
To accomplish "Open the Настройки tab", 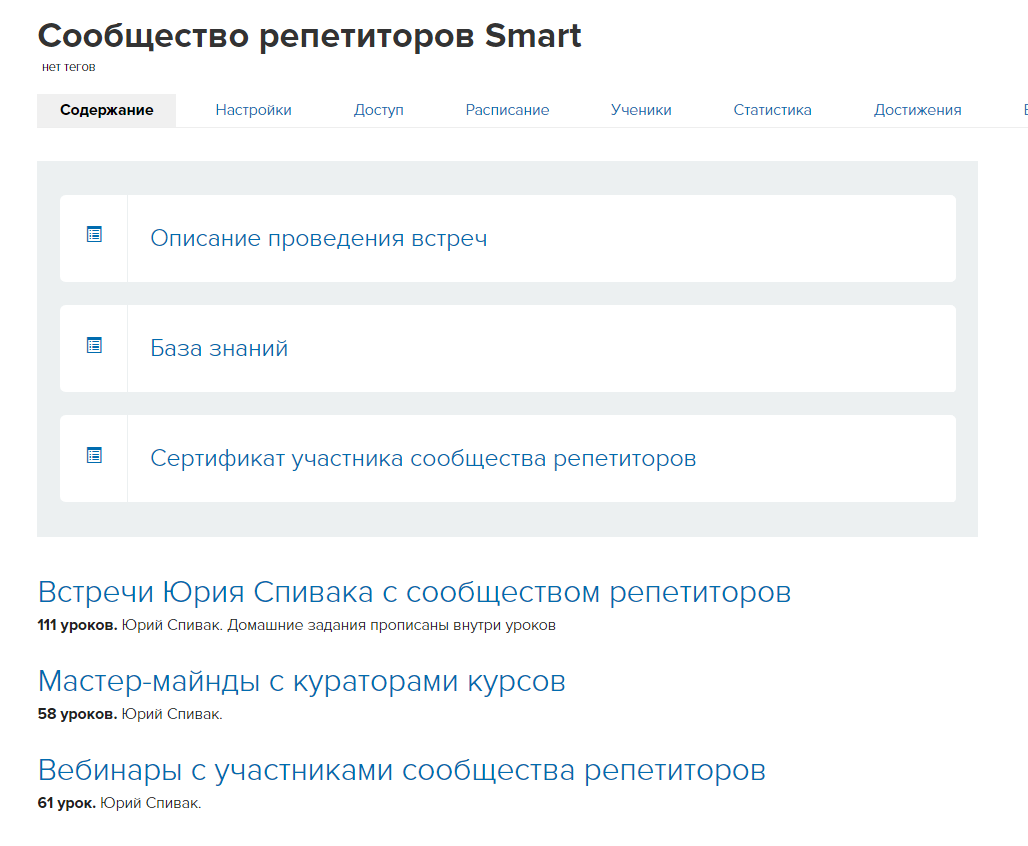I will coord(253,110).
